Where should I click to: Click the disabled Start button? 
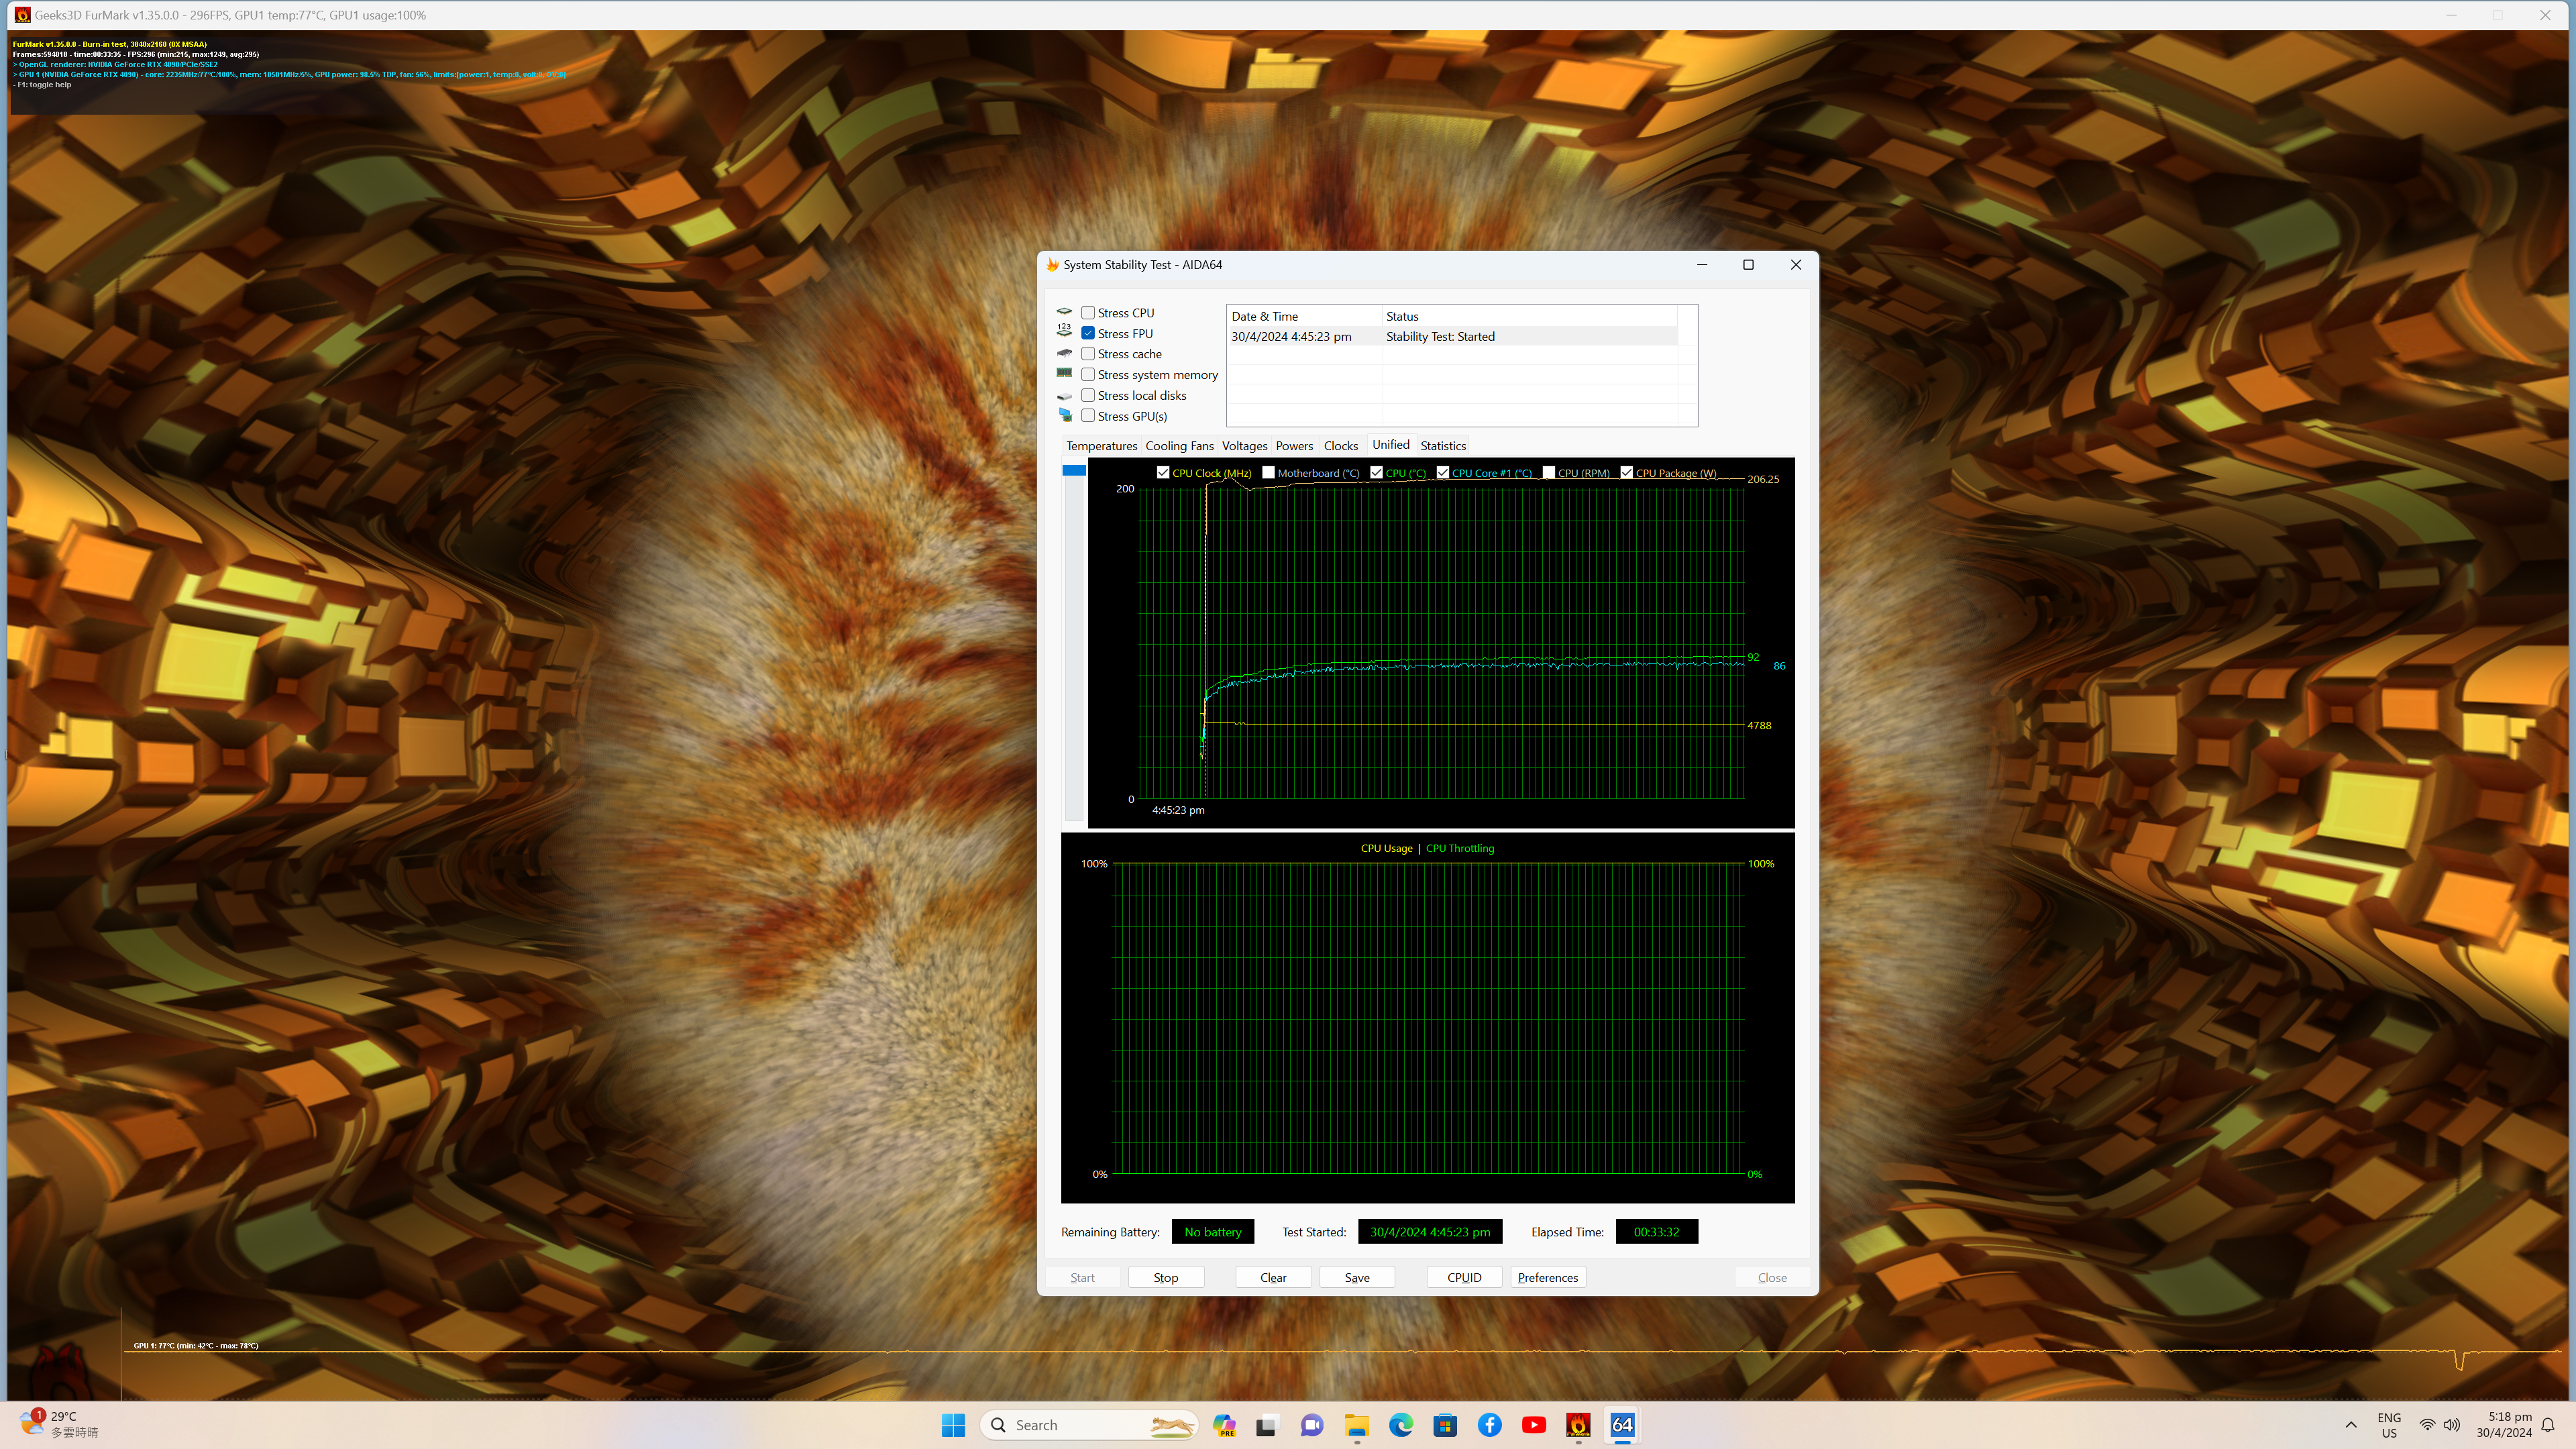pos(1082,1277)
